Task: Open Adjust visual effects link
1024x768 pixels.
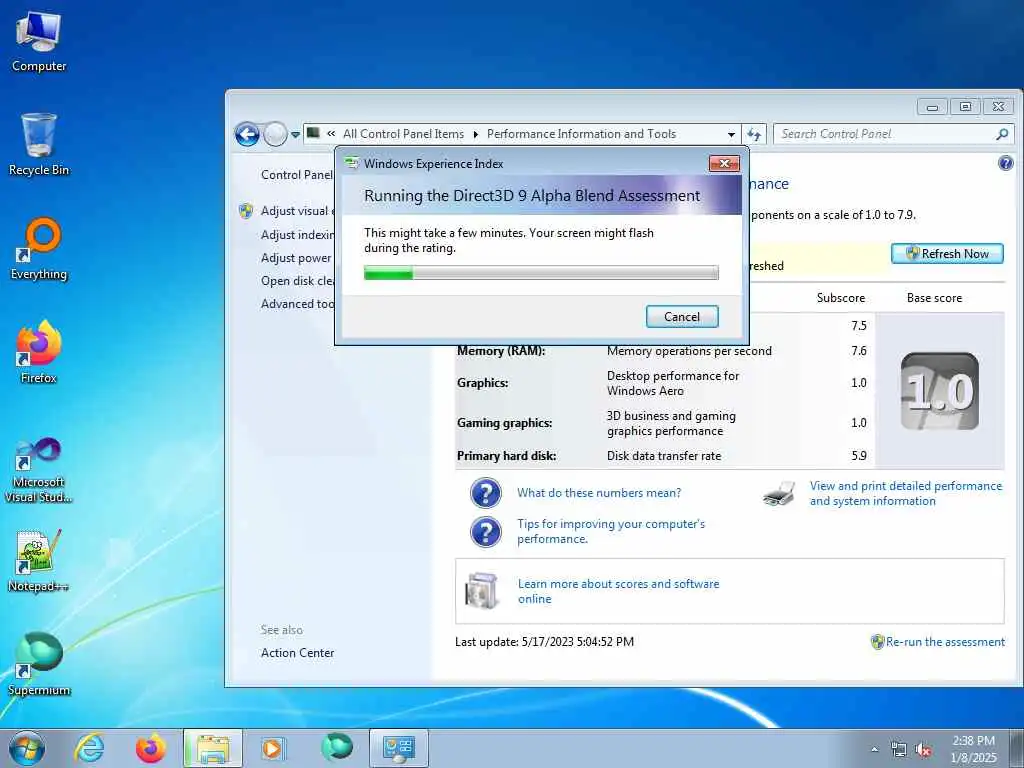Action: point(297,211)
